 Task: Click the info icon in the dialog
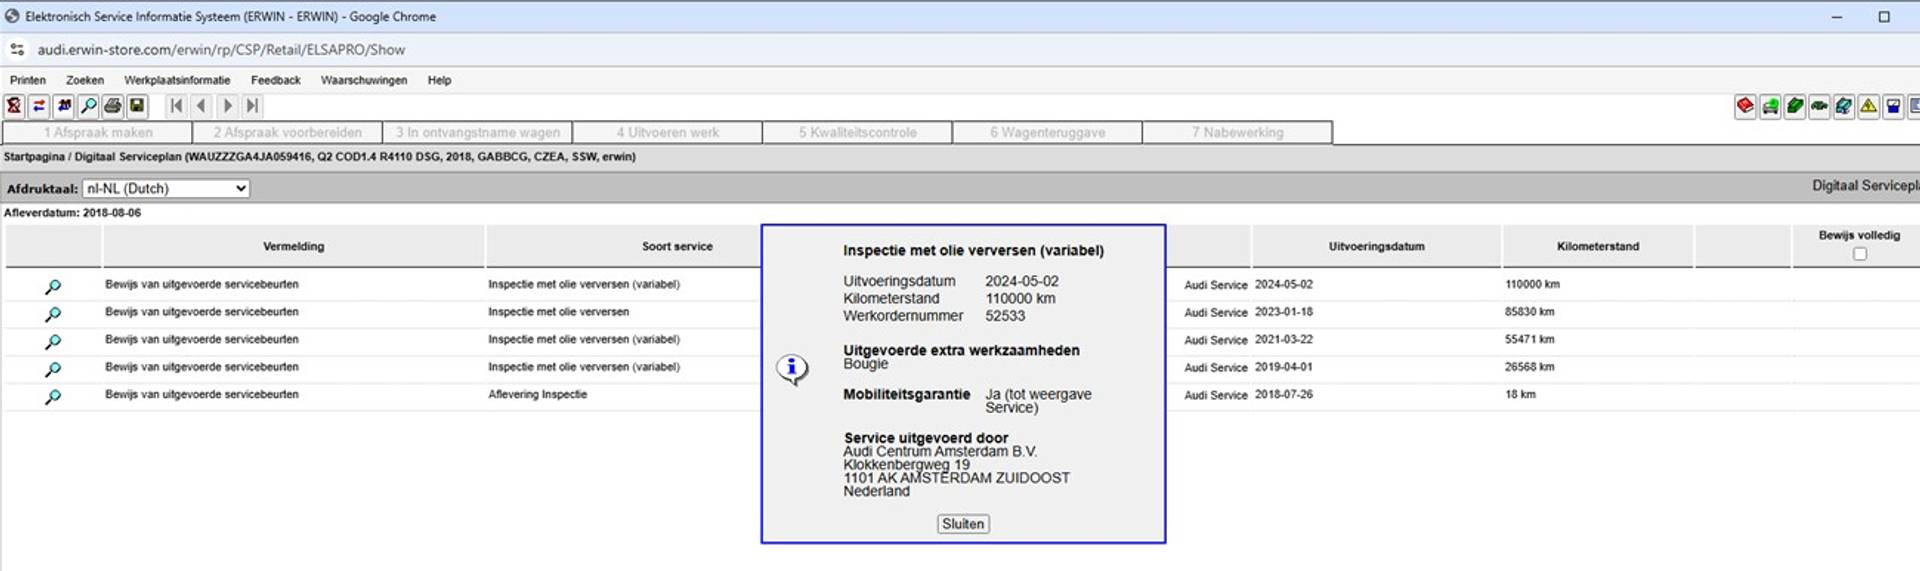tap(792, 369)
